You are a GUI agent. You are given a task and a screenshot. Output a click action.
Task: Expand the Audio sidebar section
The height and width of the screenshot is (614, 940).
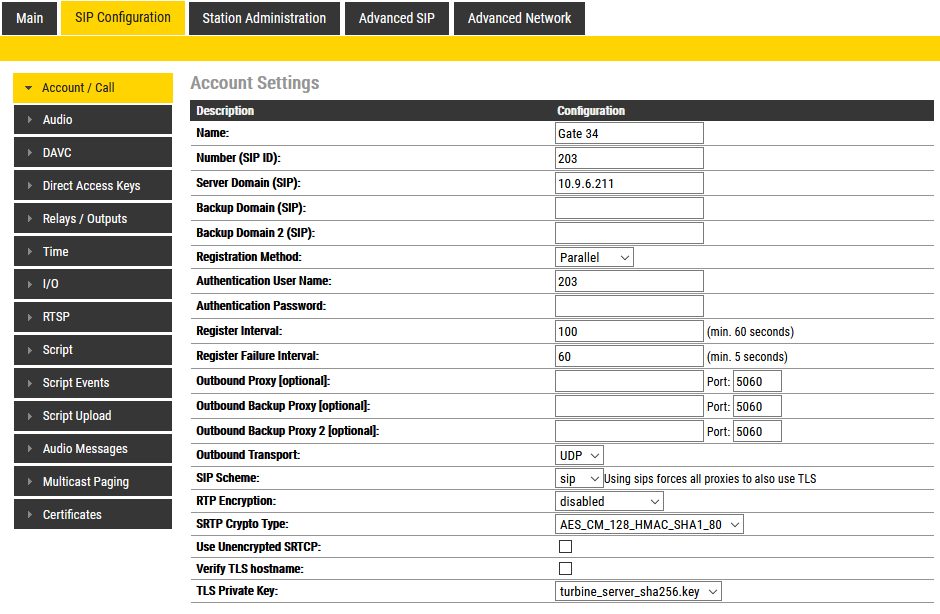93,120
